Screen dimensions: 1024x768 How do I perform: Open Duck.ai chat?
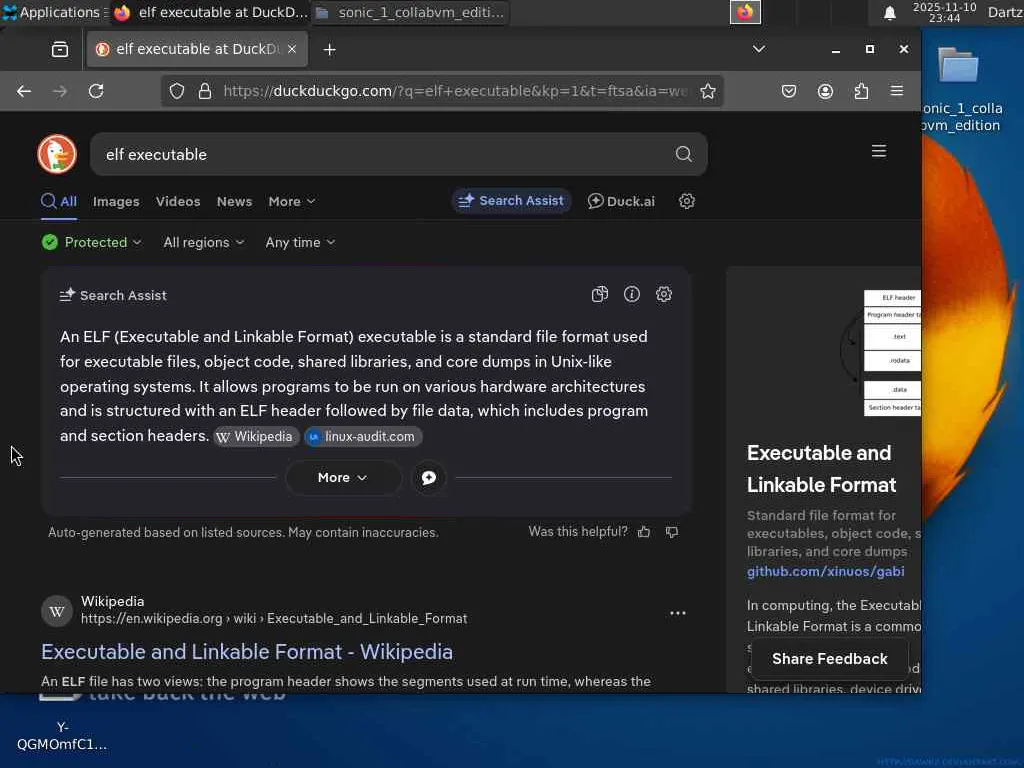pos(621,201)
